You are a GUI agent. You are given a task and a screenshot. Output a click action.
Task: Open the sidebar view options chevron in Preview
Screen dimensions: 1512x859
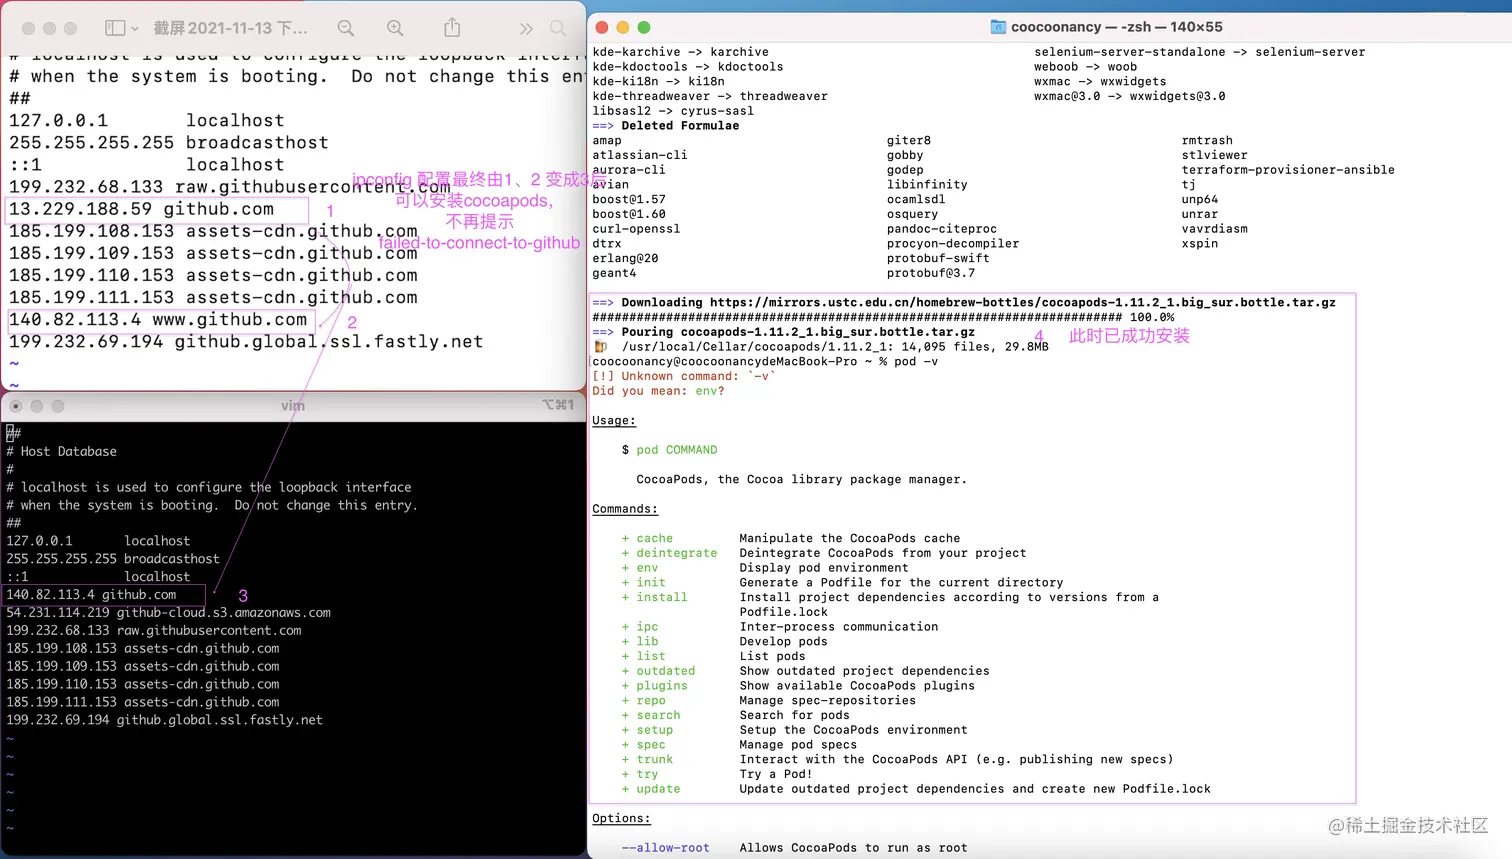[135, 28]
